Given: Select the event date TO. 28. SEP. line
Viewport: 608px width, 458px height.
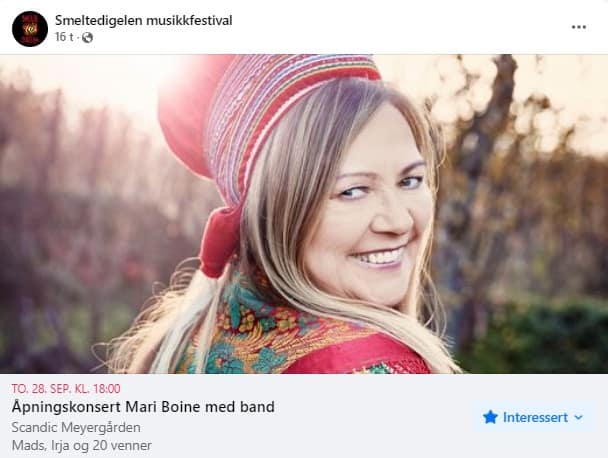Looking at the screenshot, I should [x=67, y=387].
